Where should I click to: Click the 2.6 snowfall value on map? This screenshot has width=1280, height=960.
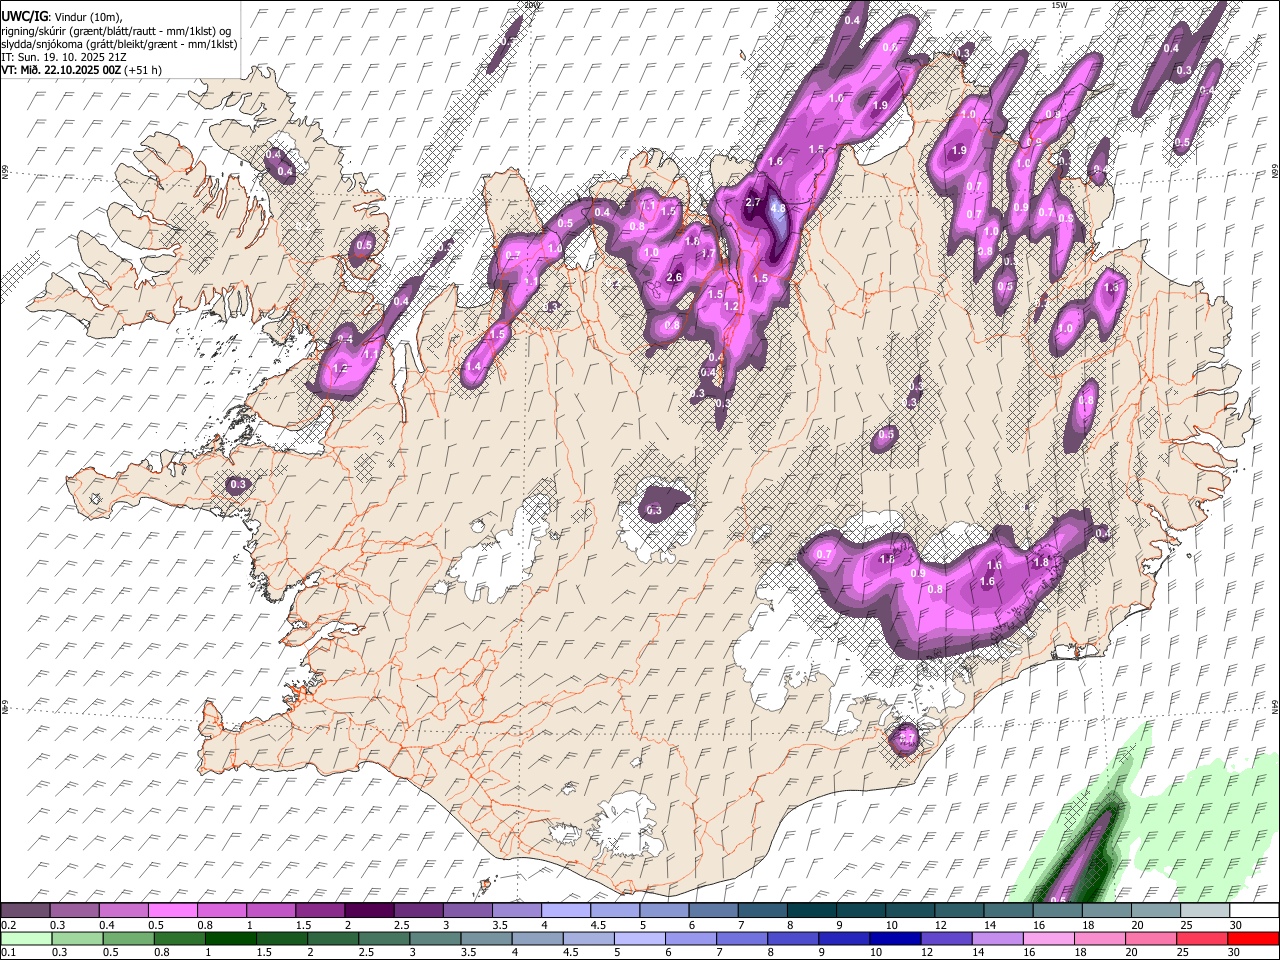[674, 277]
